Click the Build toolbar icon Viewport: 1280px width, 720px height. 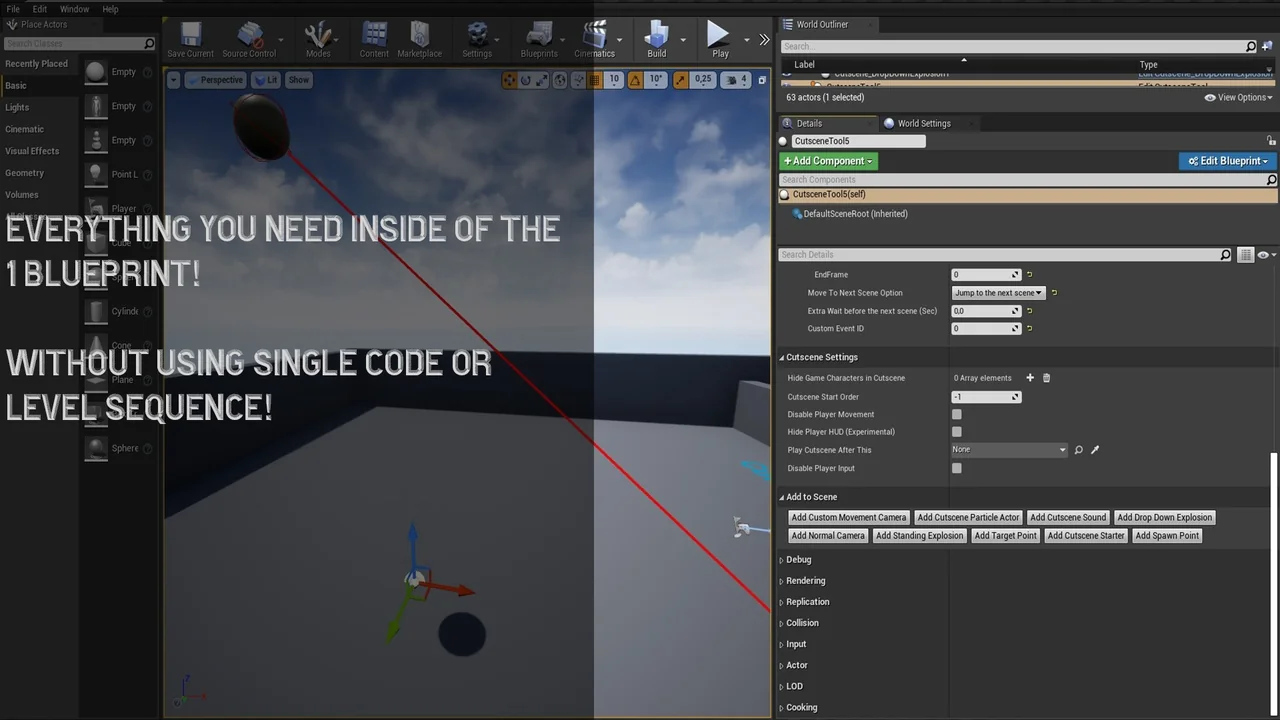click(x=656, y=37)
